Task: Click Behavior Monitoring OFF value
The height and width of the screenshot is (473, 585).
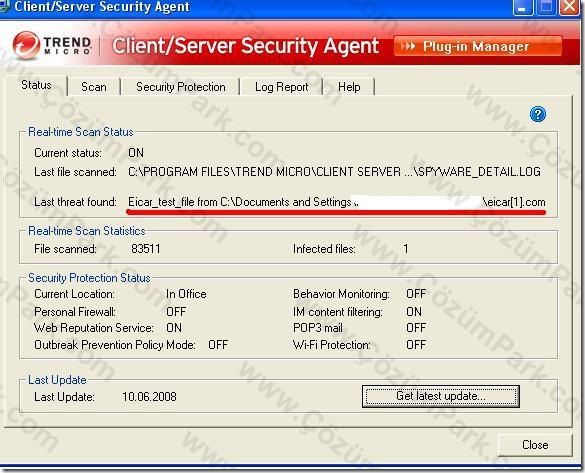Action: [x=416, y=294]
